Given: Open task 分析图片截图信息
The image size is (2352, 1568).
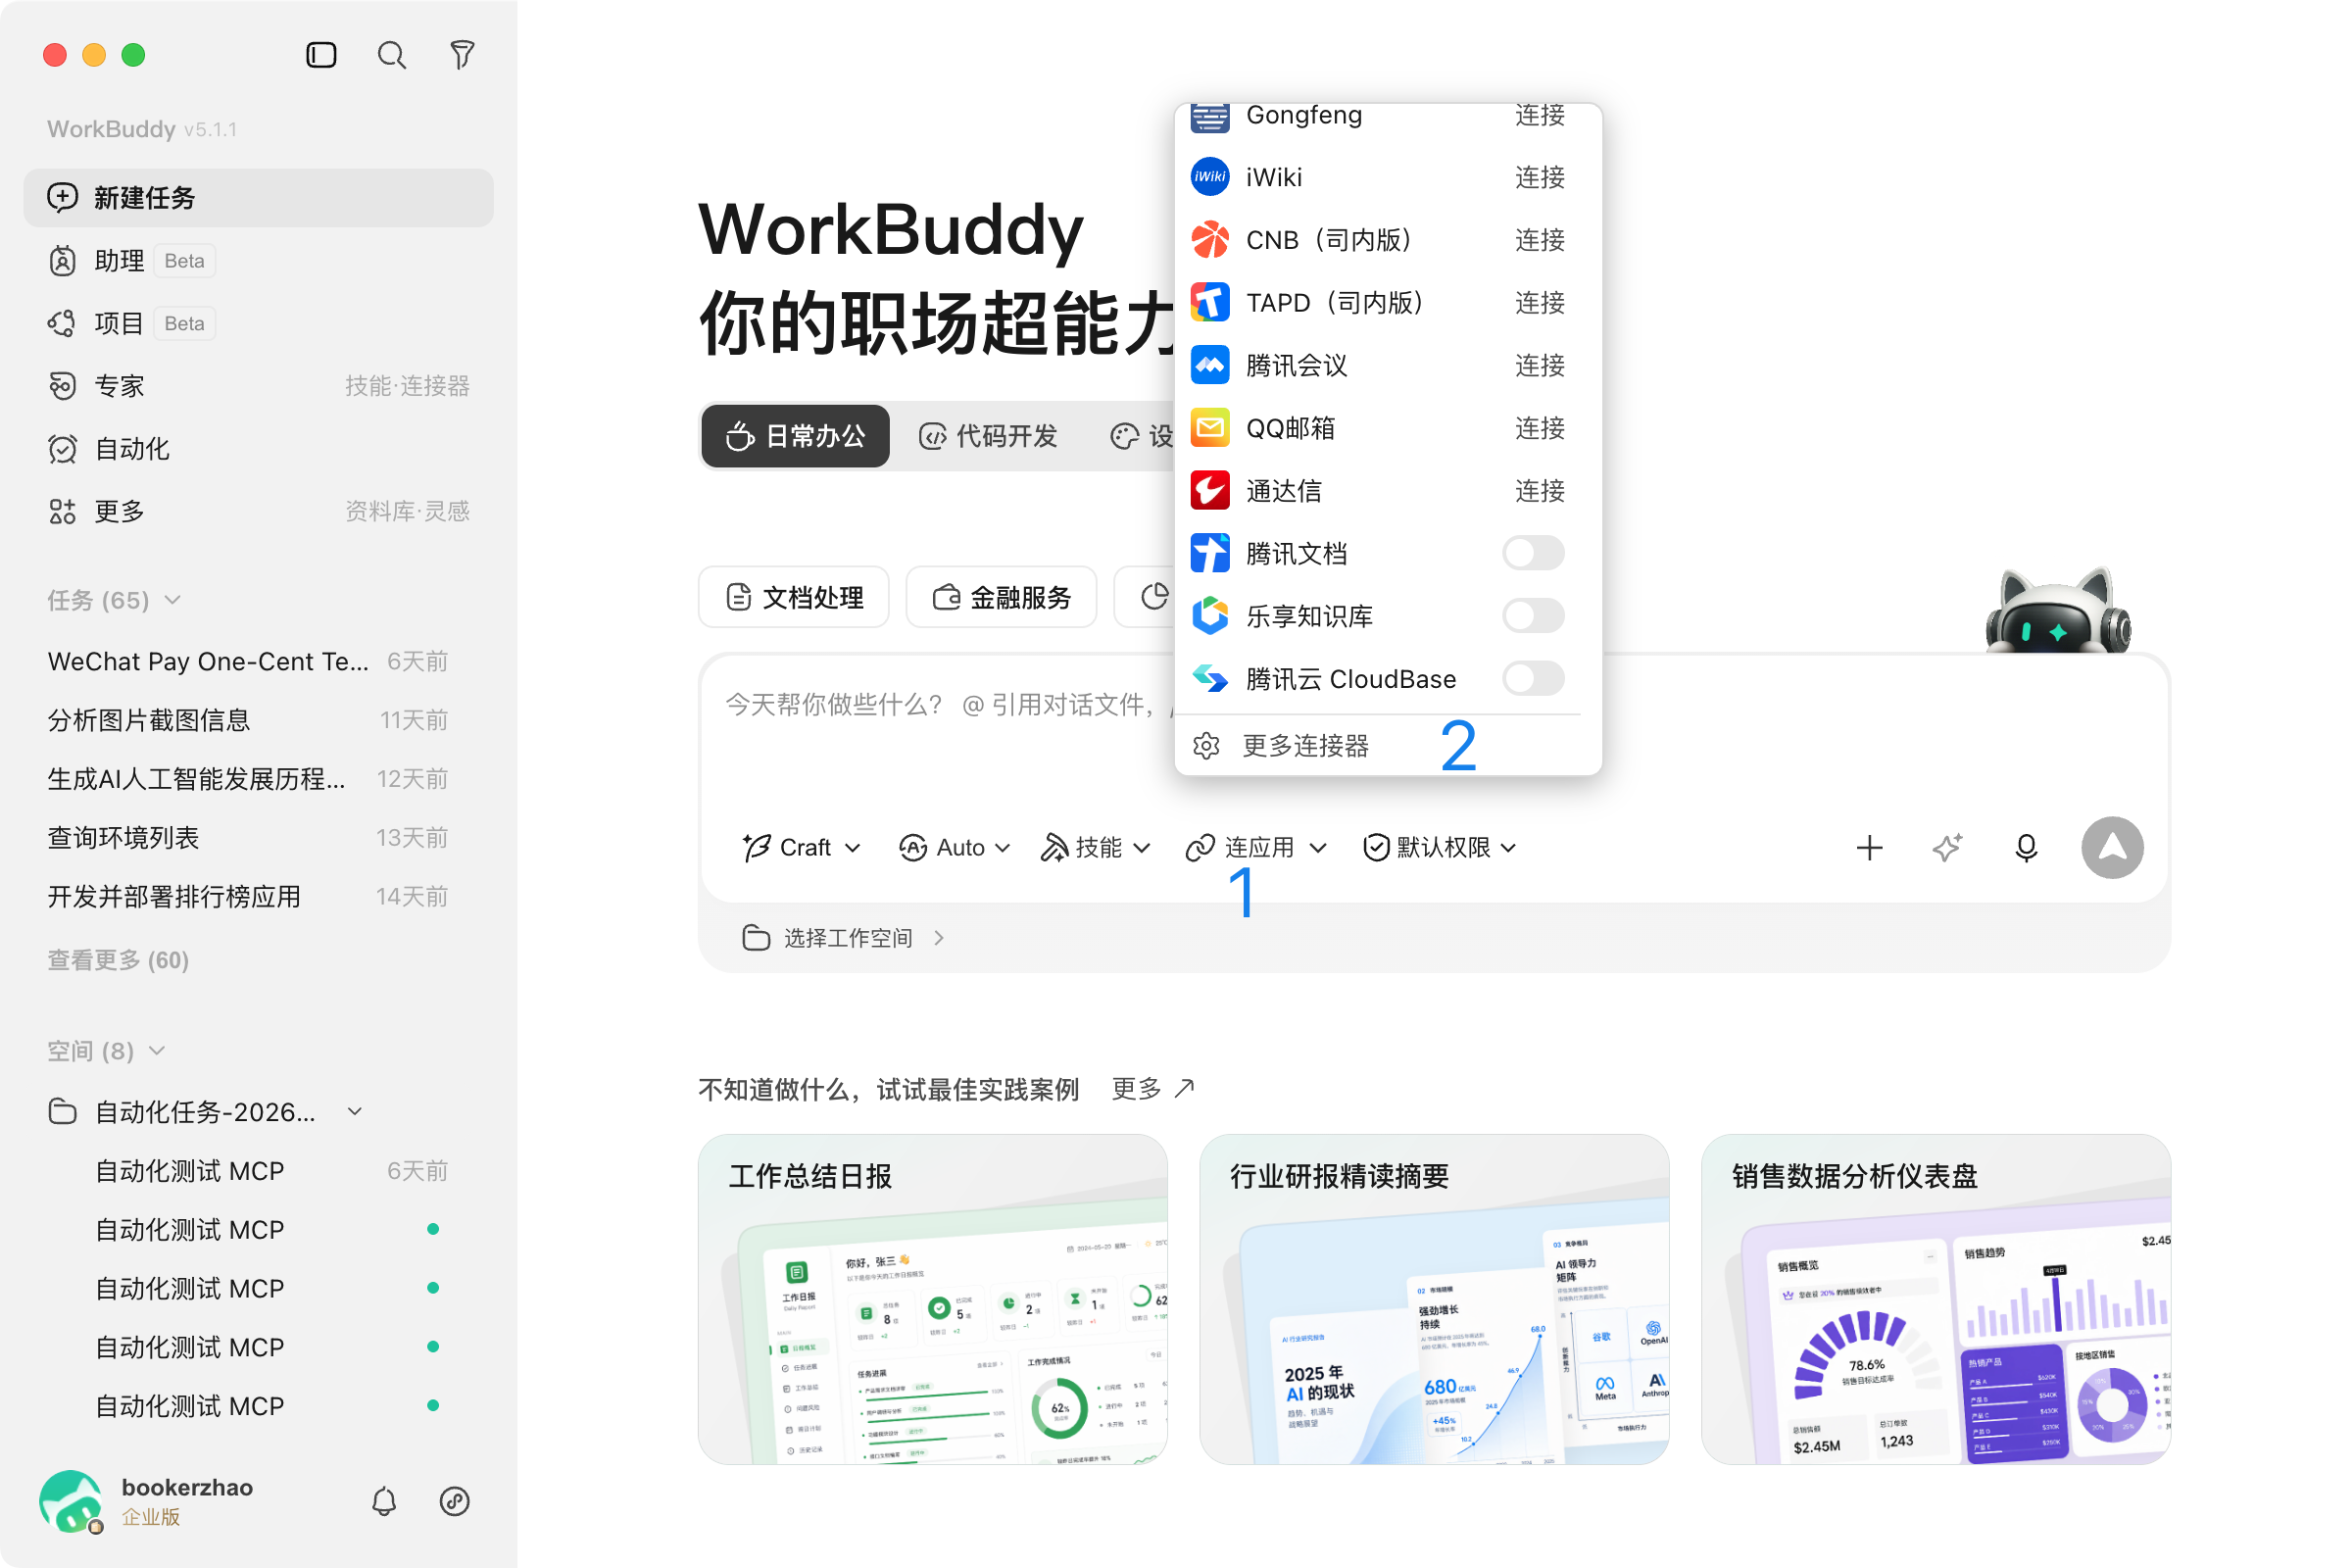Looking at the screenshot, I should (x=248, y=720).
